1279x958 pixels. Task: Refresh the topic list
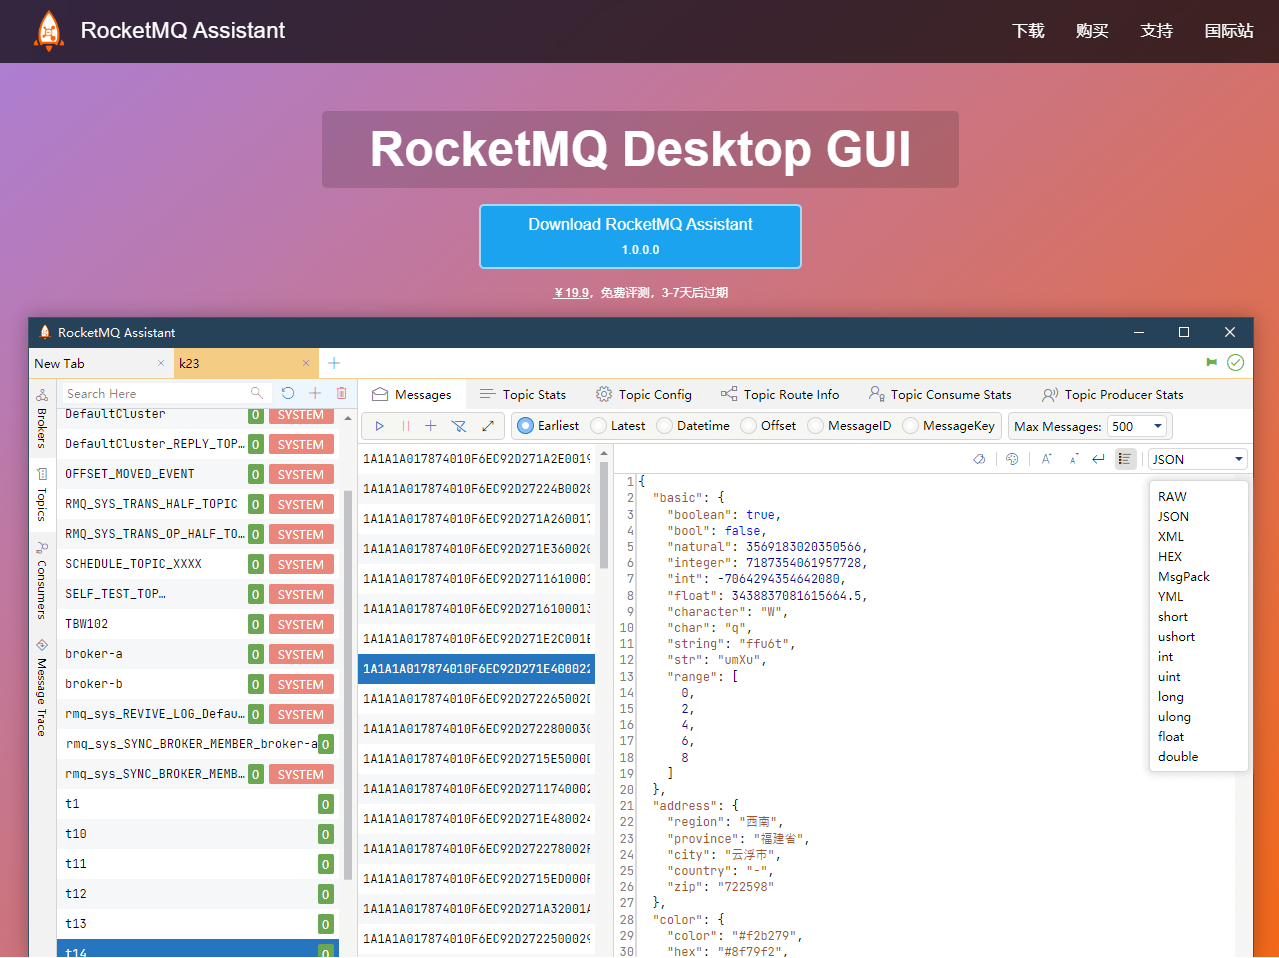[288, 393]
